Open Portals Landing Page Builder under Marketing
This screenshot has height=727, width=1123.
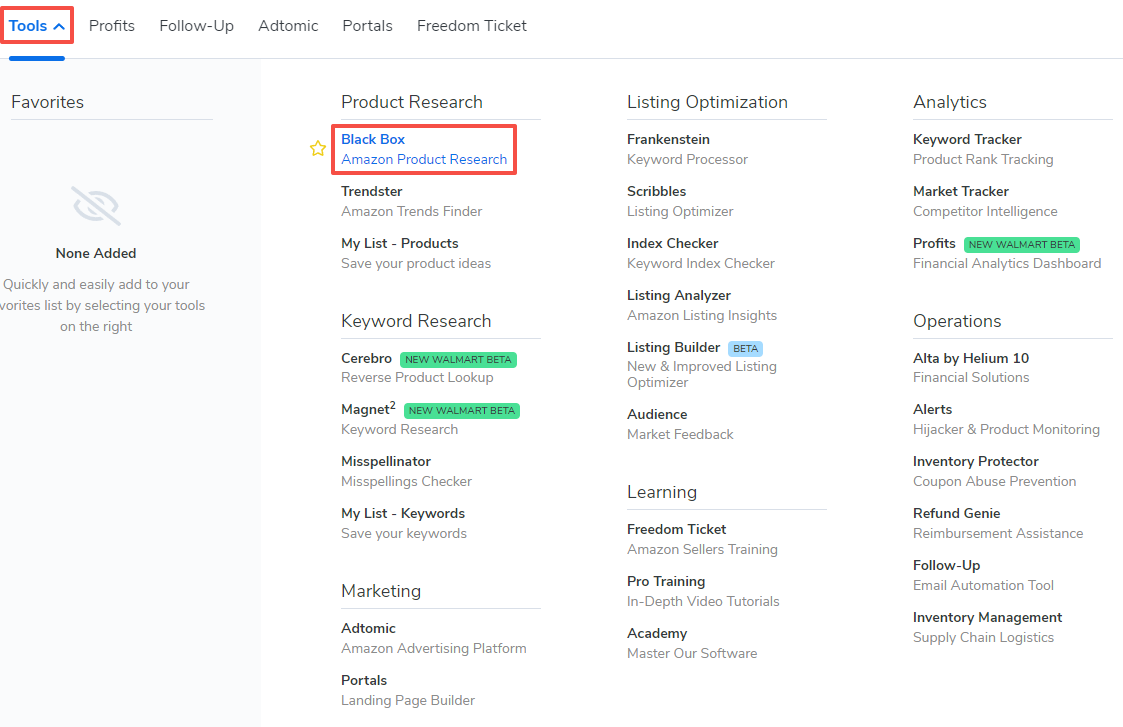pyautogui.click(x=408, y=690)
